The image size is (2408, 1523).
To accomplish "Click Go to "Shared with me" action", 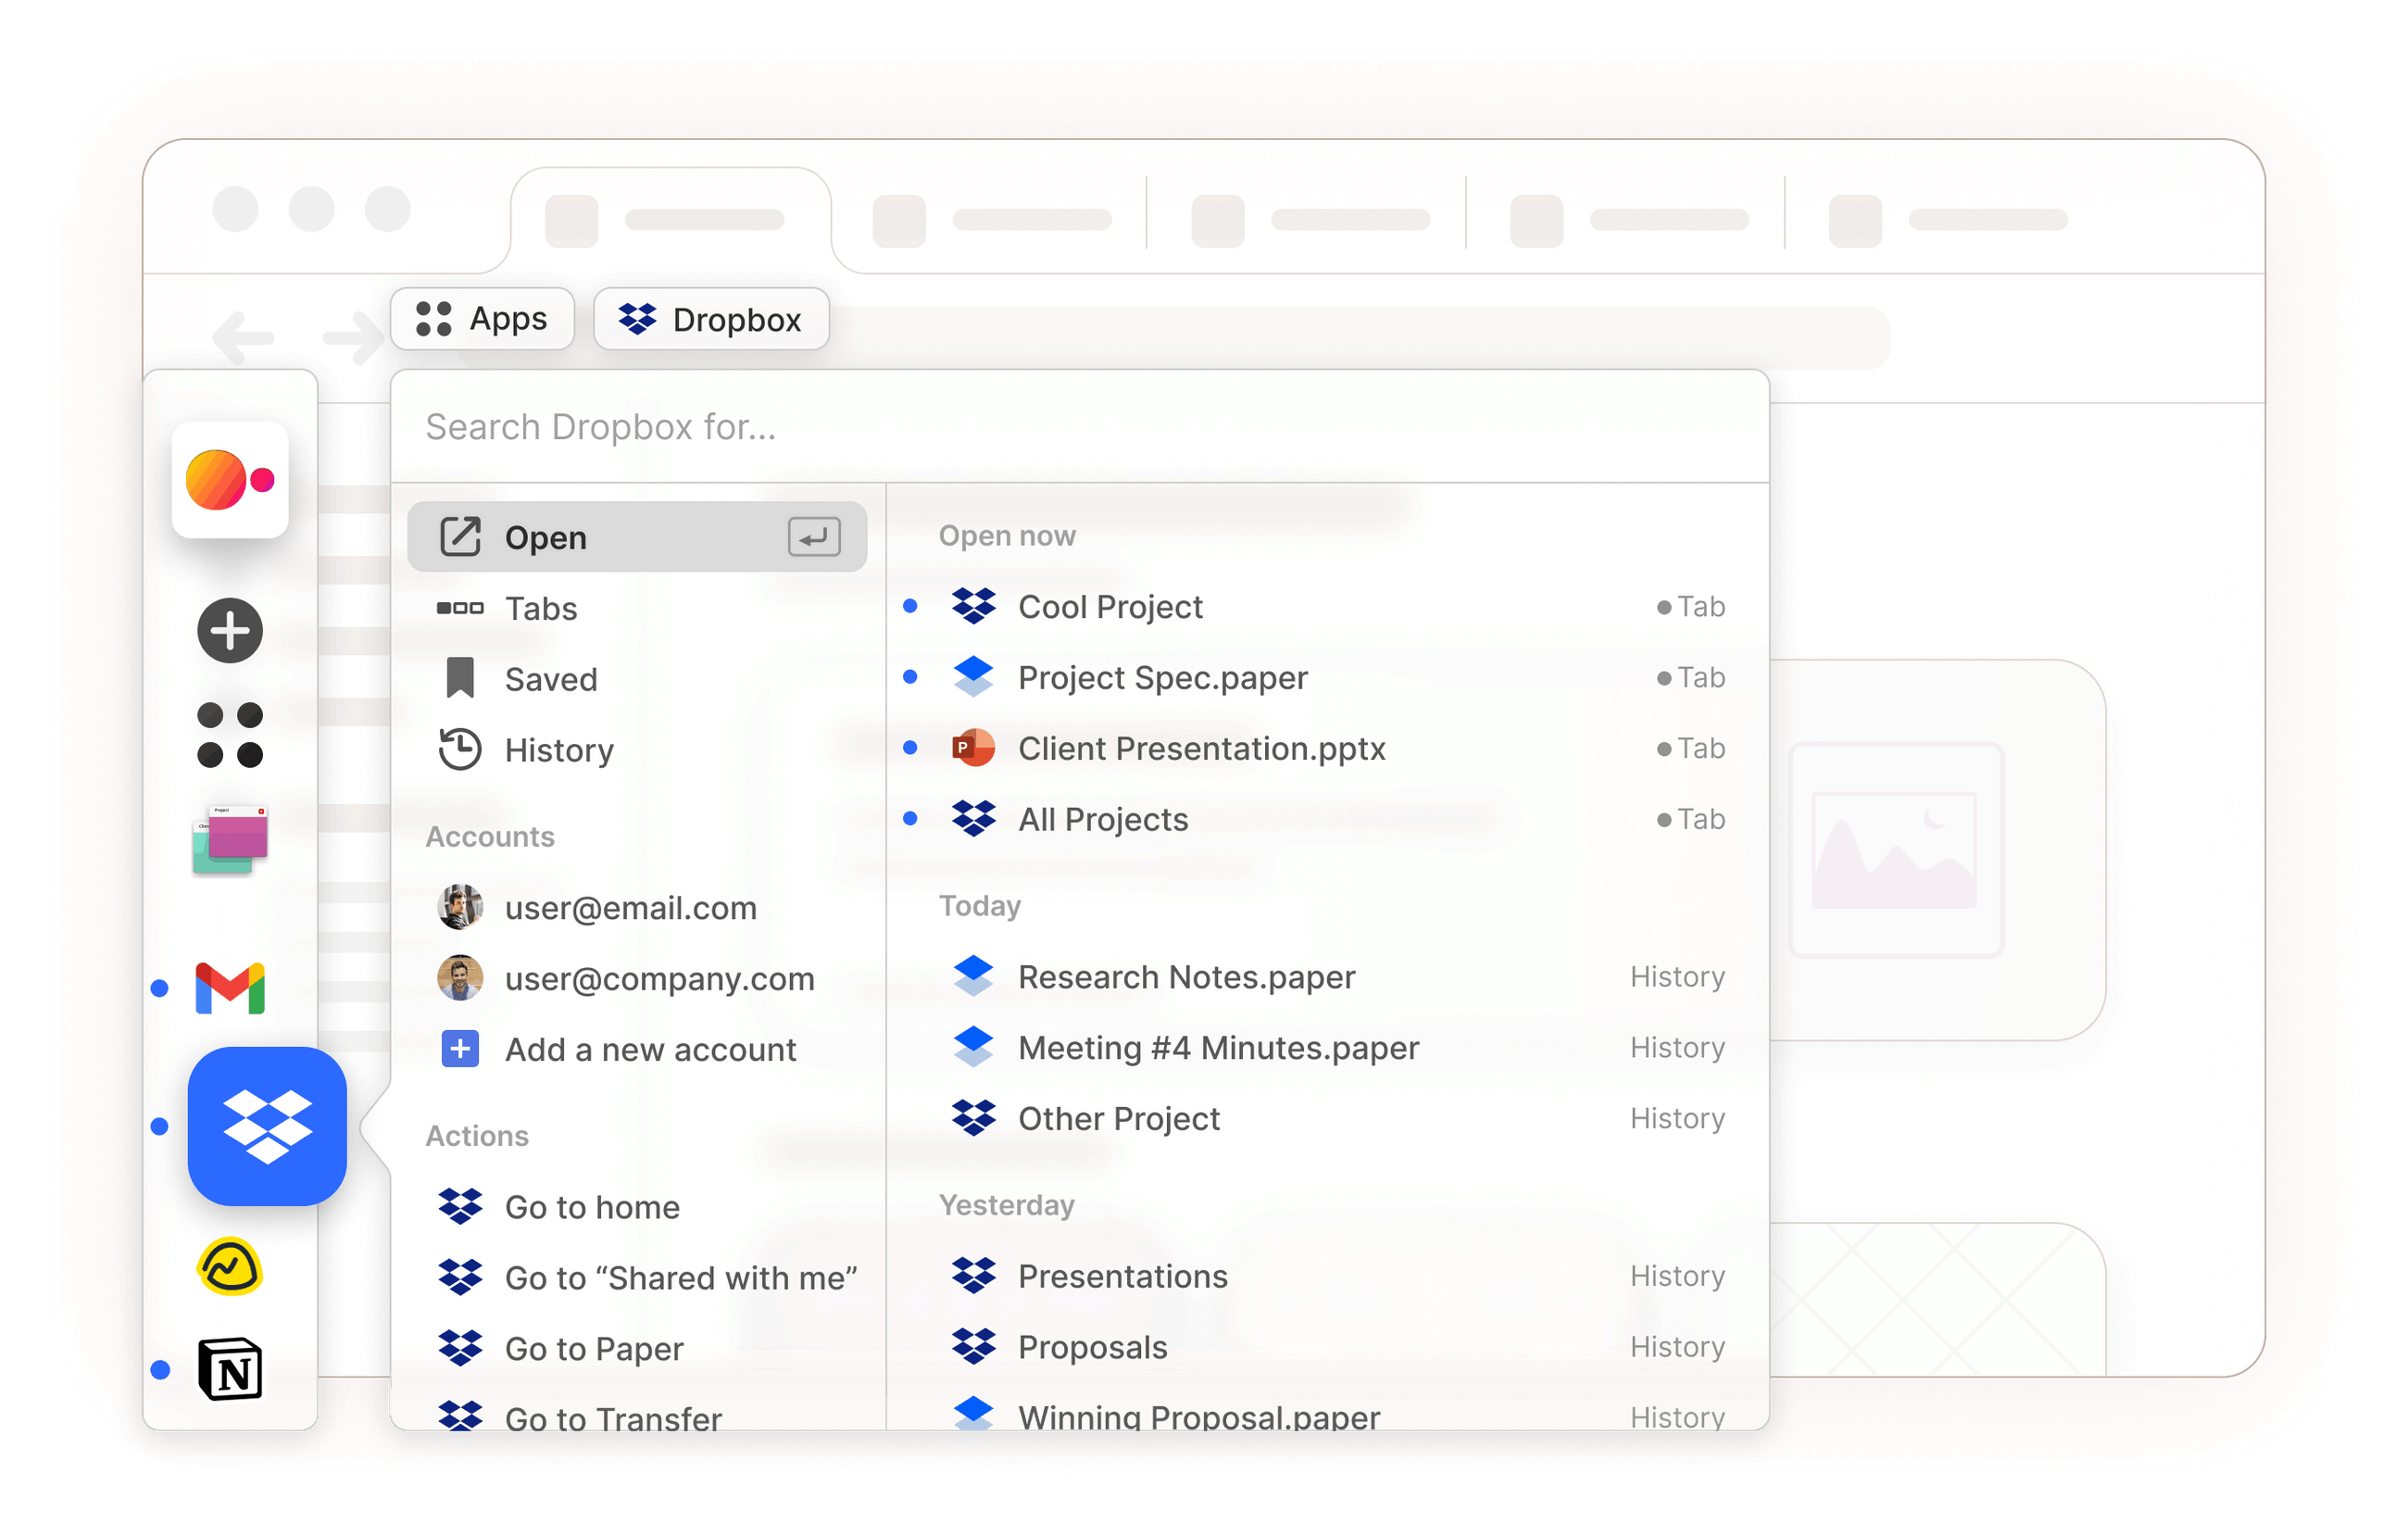I will tap(680, 1277).
